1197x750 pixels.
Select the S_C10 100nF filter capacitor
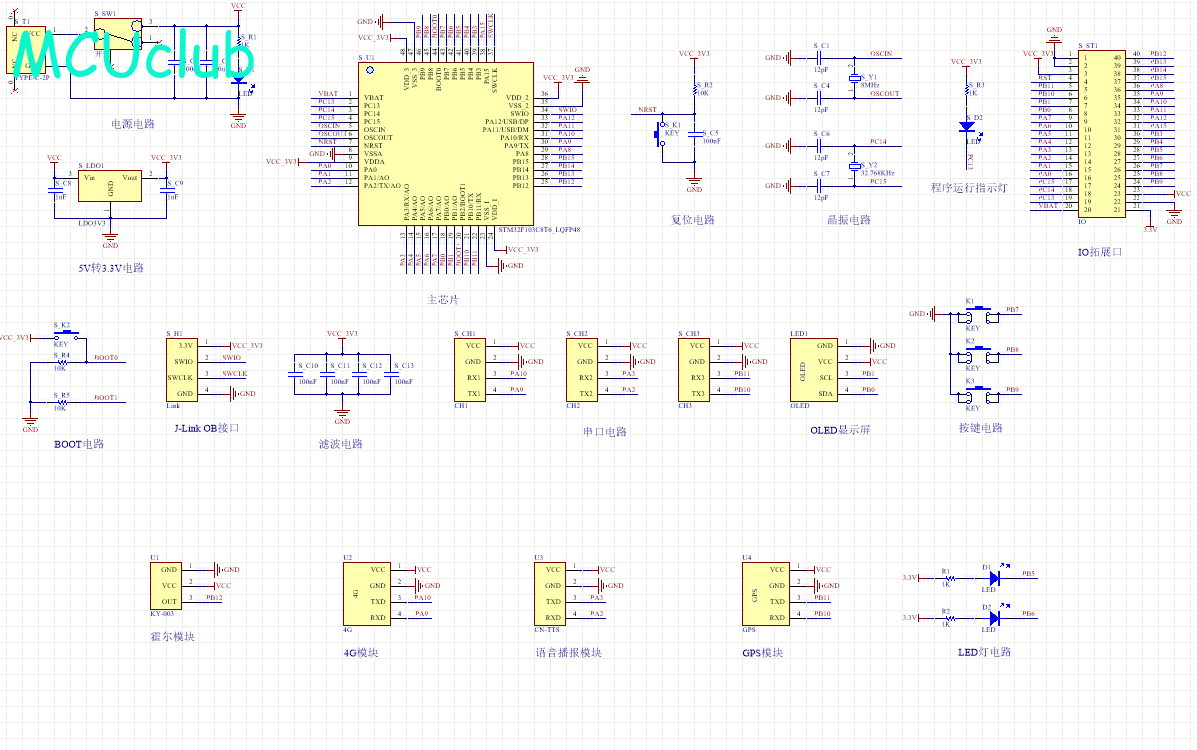(x=295, y=374)
